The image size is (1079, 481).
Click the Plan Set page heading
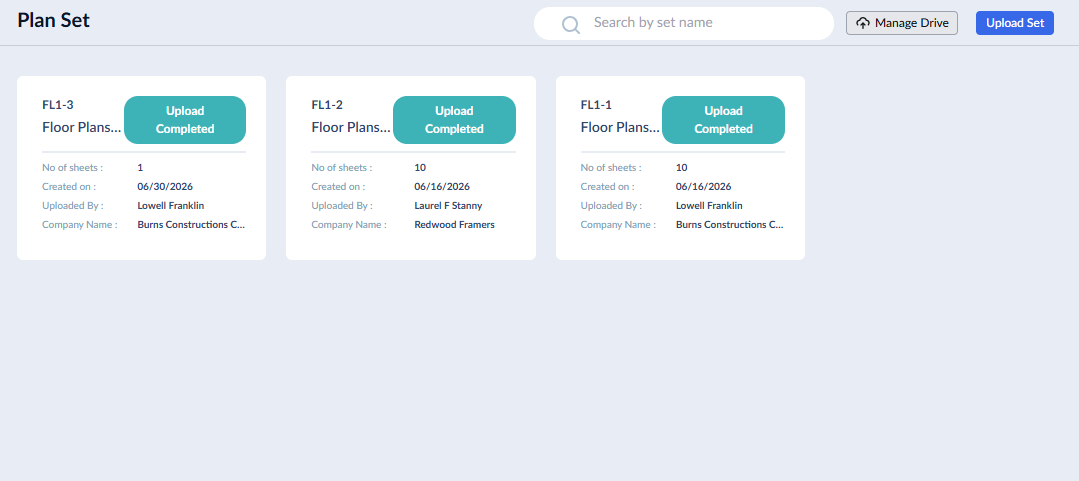[x=54, y=21]
